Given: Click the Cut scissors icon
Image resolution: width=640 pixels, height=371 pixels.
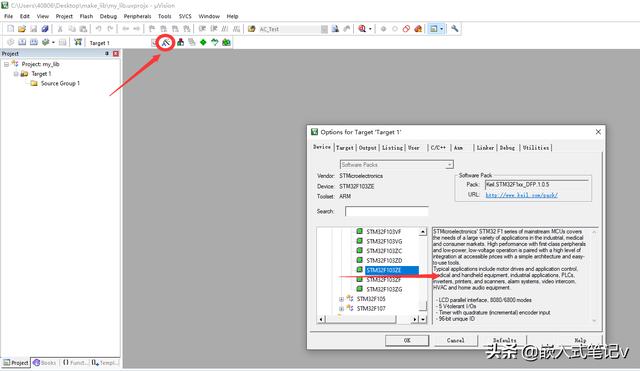Looking at the screenshot, I should click(60, 29).
